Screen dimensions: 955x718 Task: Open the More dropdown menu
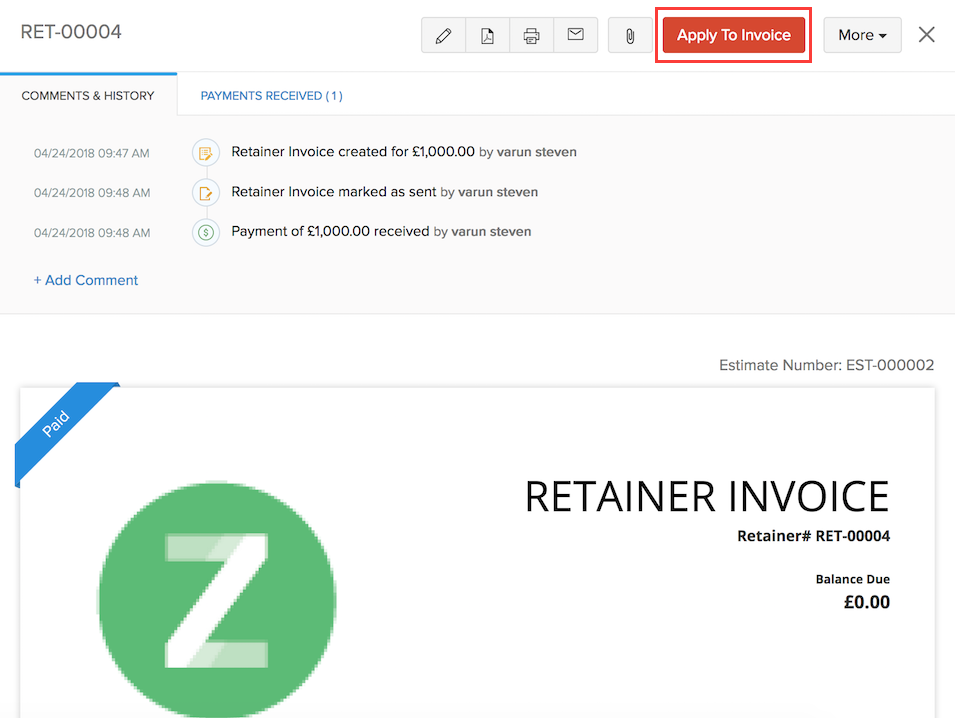coord(862,35)
